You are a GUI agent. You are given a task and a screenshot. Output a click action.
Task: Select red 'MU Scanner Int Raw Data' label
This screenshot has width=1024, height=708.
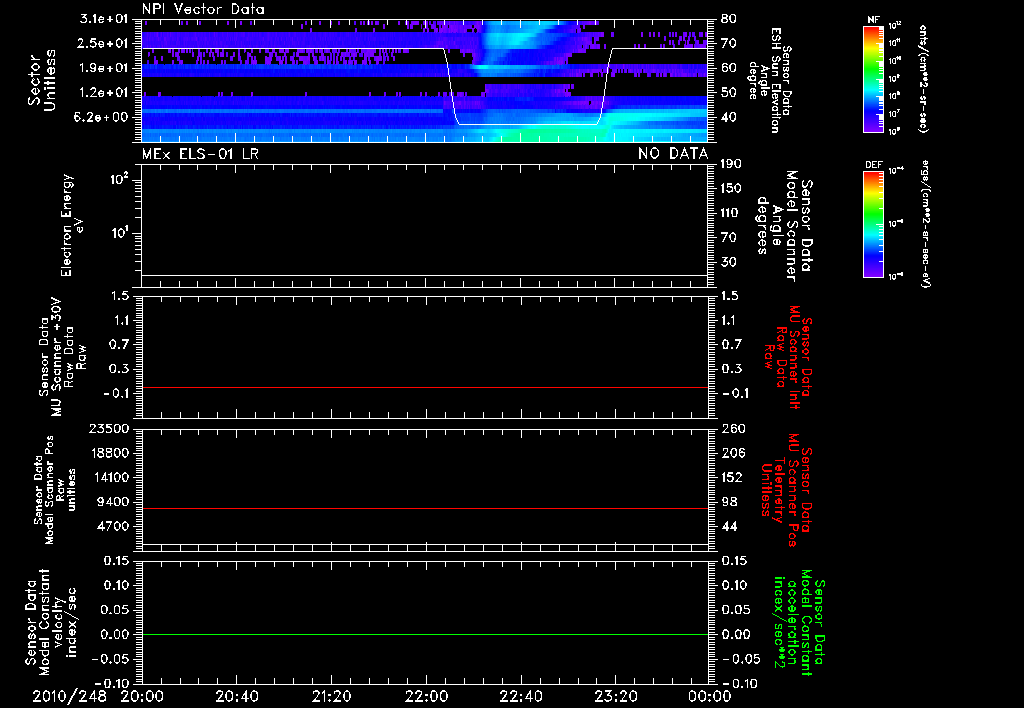788,357
